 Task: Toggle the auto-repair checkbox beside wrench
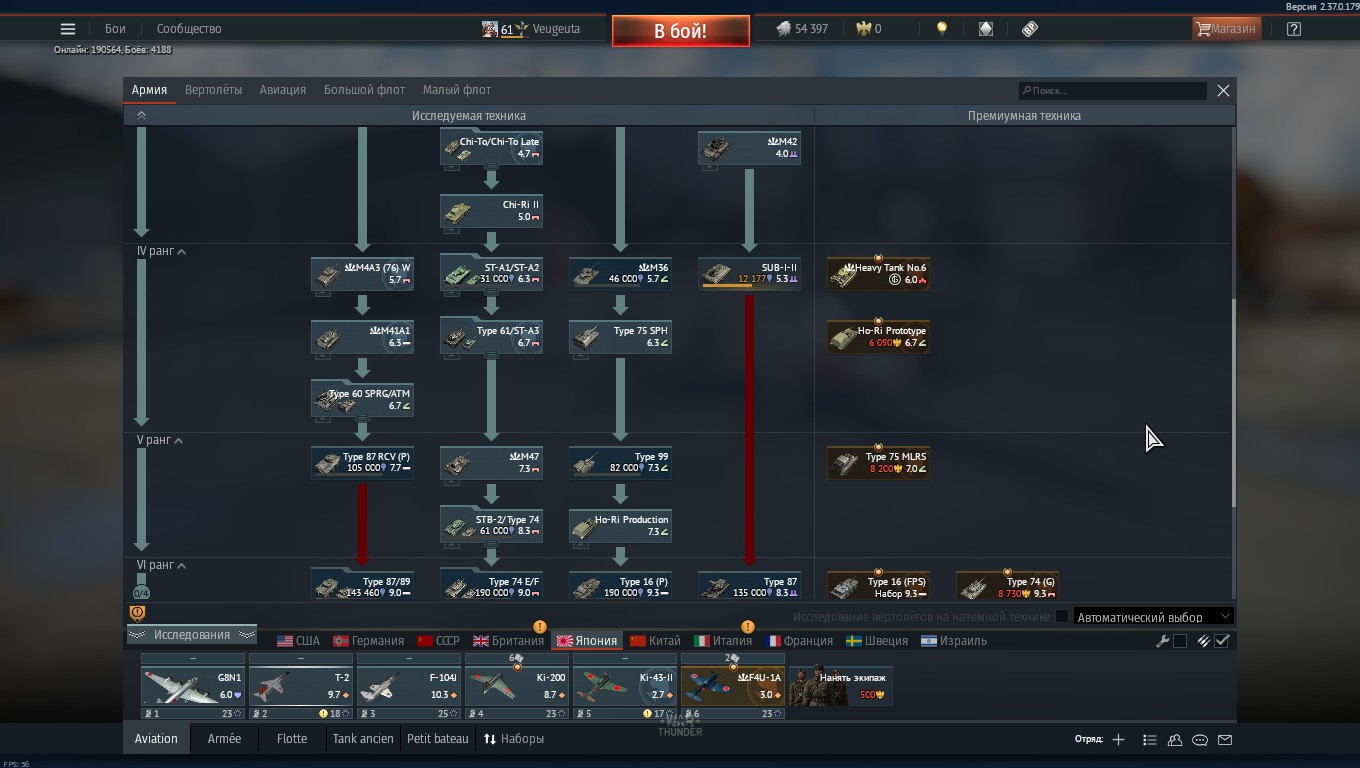(1180, 641)
